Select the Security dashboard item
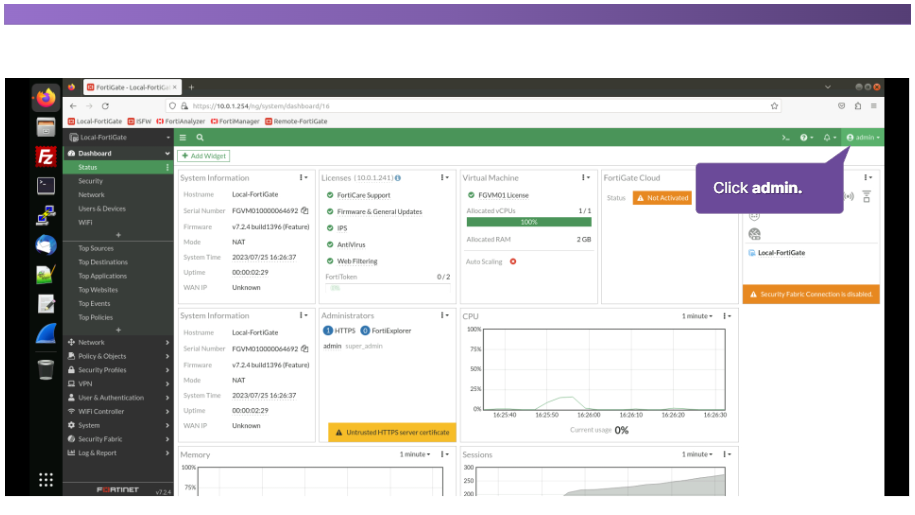The image size is (915, 515). [x=90, y=181]
